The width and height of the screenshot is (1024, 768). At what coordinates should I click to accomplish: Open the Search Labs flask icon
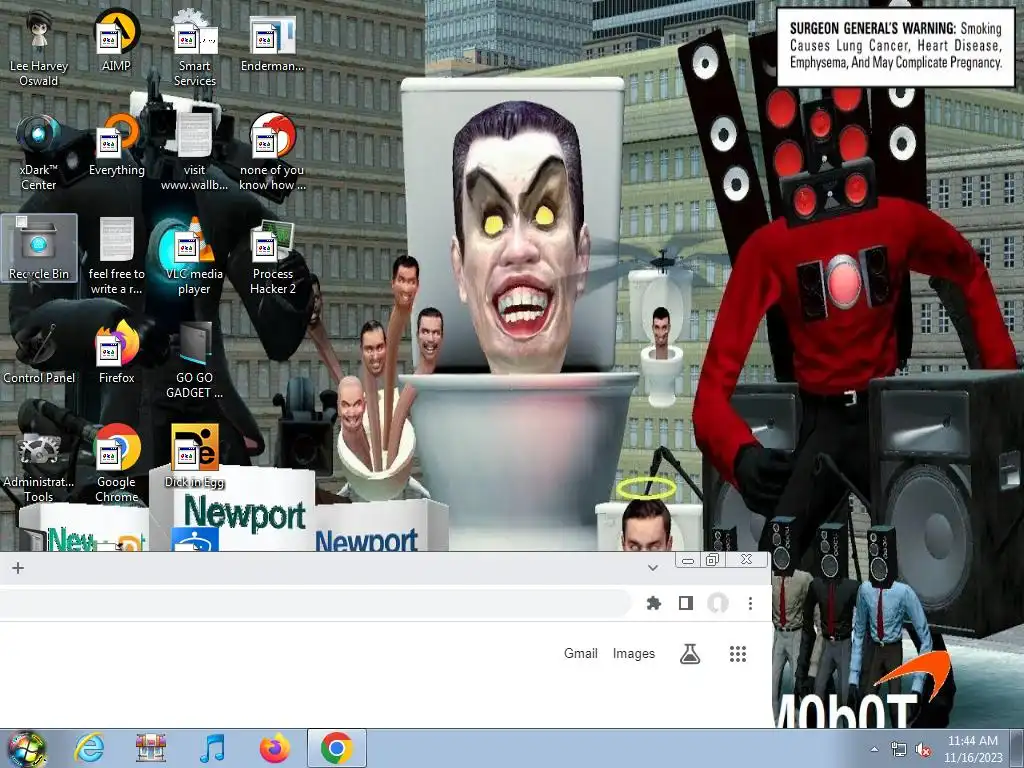click(690, 654)
